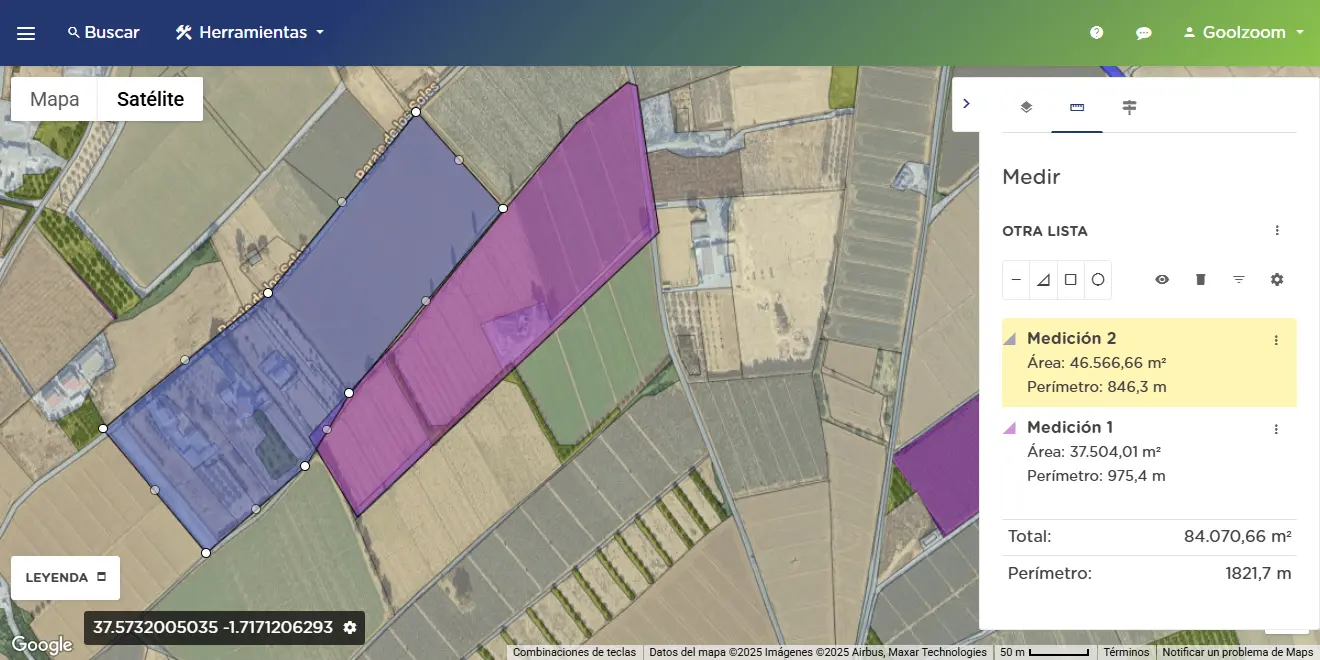Screen dimensions: 1320x660
Task: Open the measurement filter icon
Action: [1239, 280]
